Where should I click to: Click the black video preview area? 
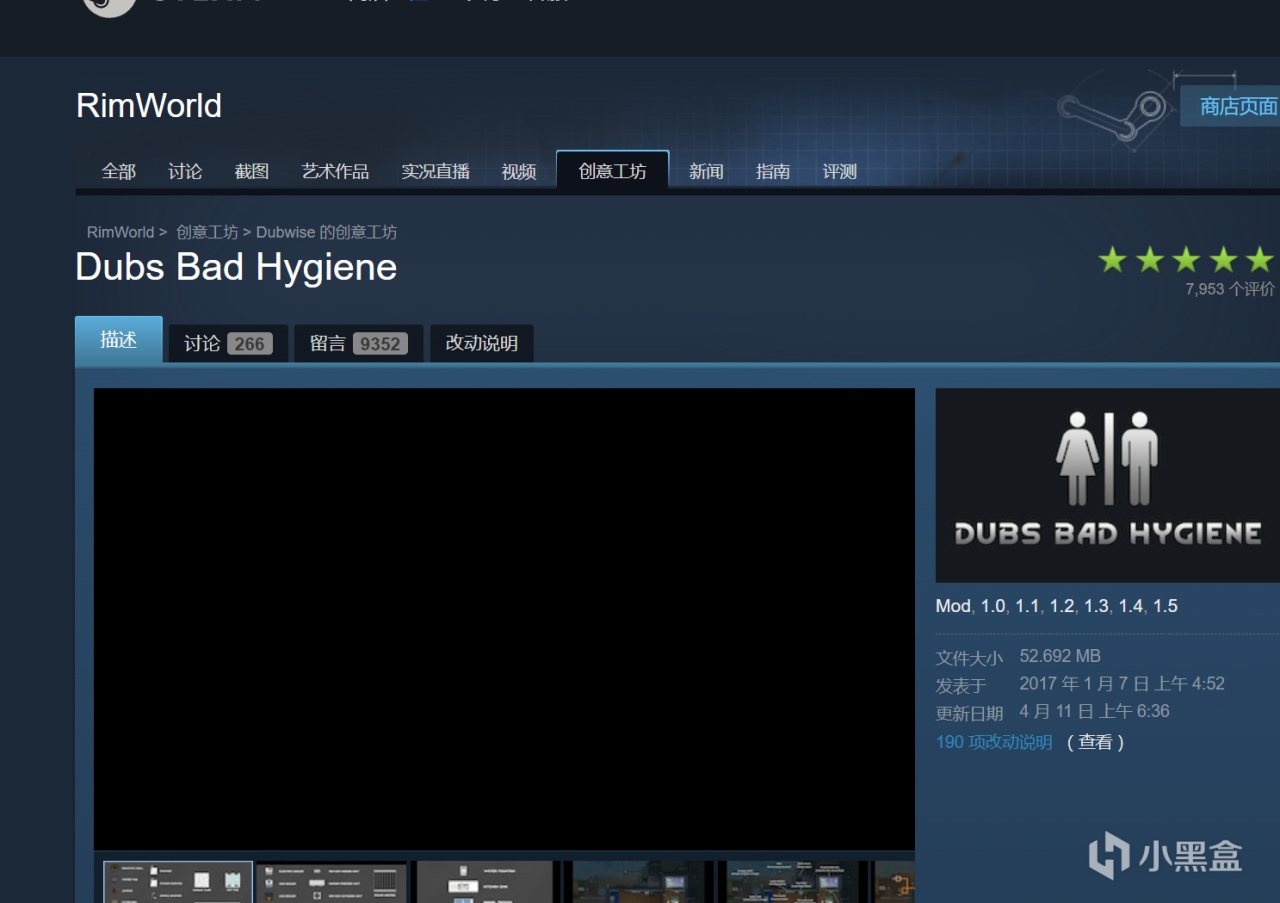[504, 619]
